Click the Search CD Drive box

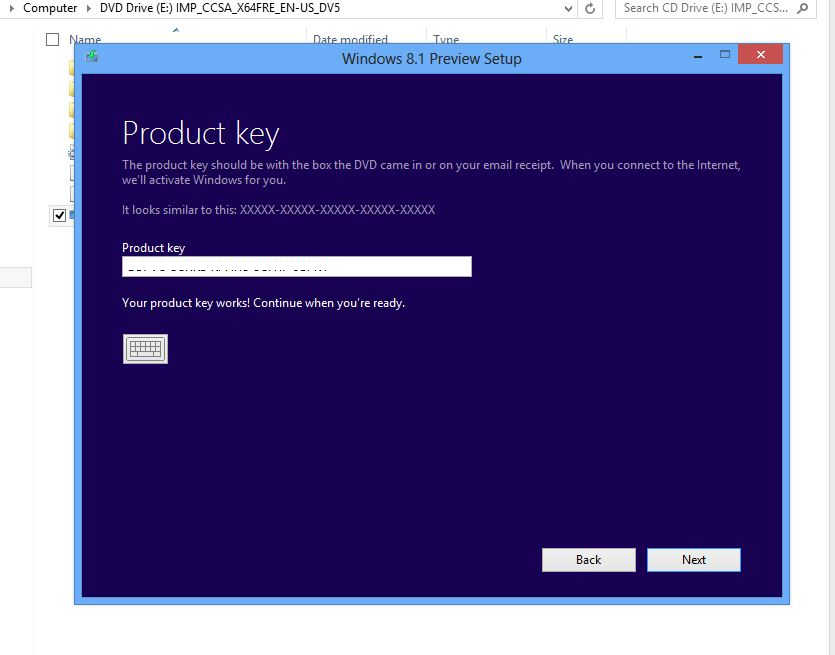705,8
